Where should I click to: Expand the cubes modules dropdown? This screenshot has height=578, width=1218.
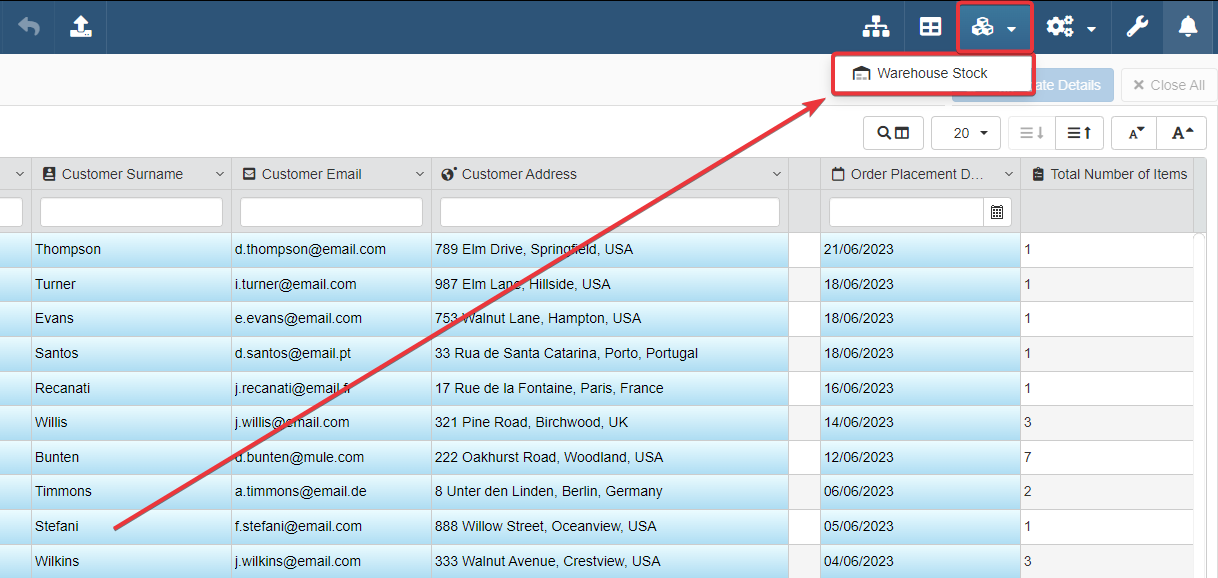pos(993,27)
